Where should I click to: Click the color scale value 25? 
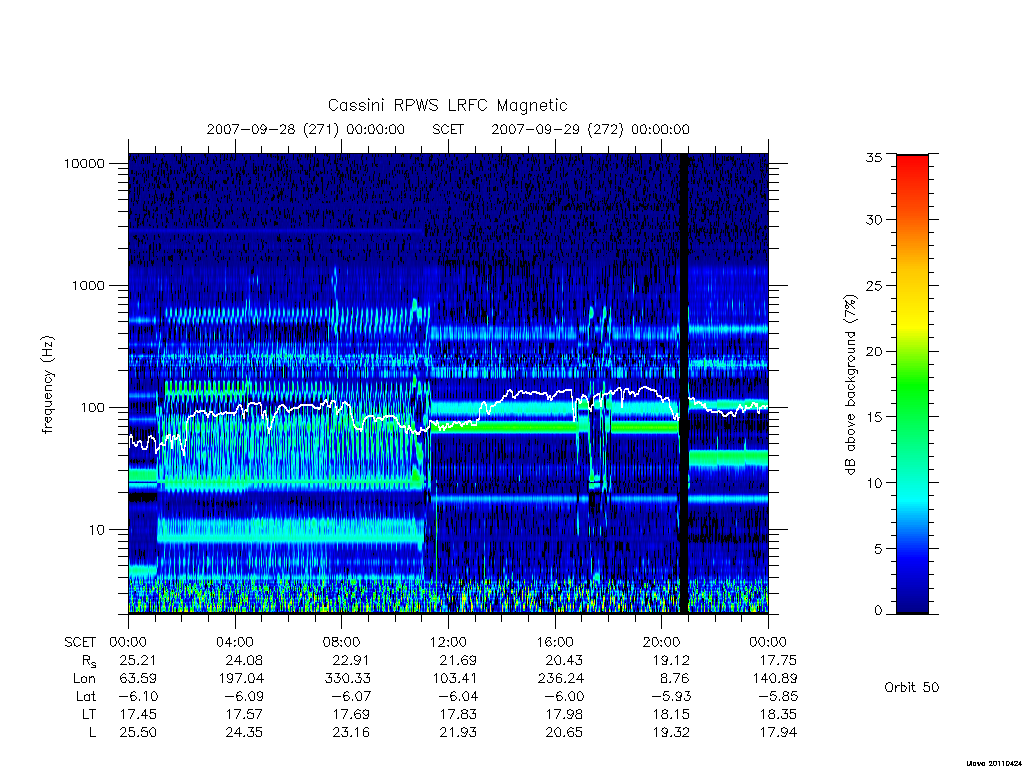click(874, 285)
